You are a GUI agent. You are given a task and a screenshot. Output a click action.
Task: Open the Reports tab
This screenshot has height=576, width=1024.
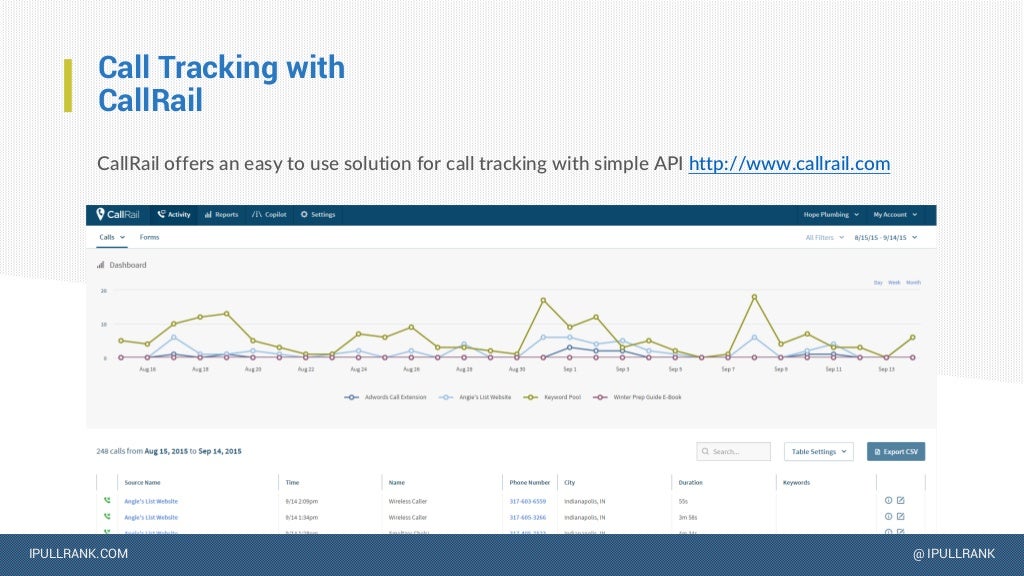pyautogui.click(x=221, y=214)
